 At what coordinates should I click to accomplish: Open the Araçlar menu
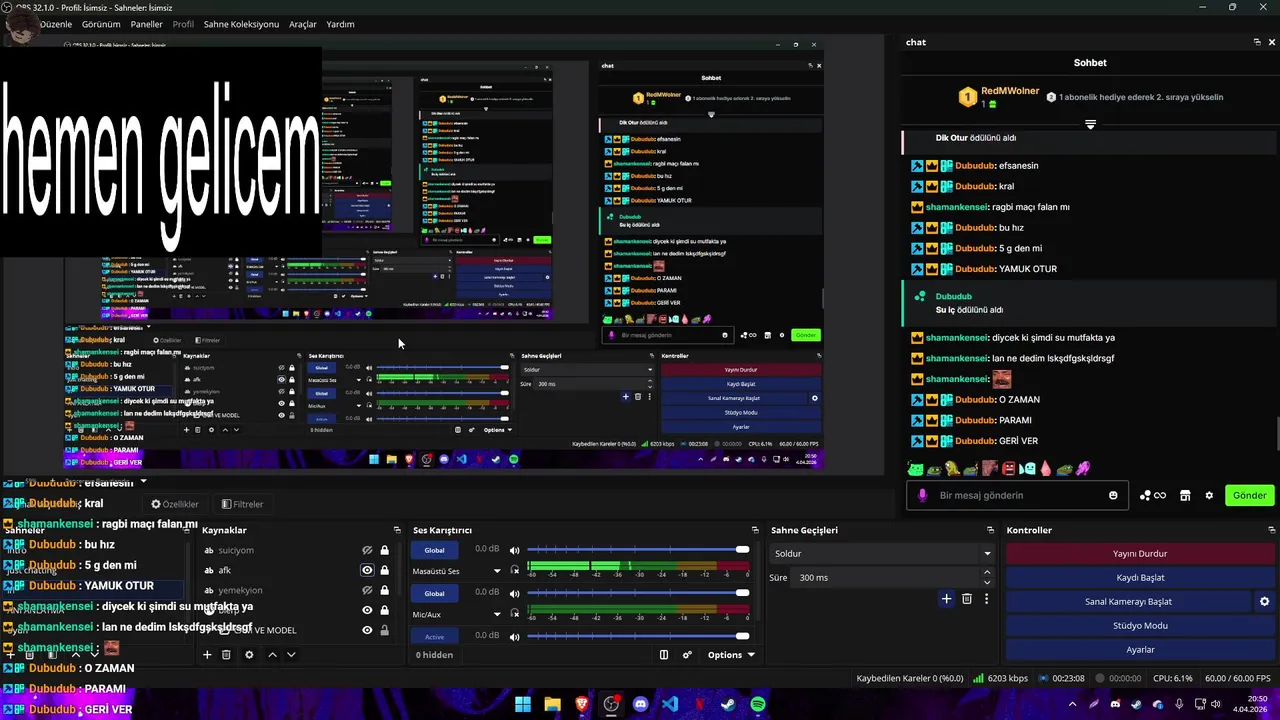303,24
